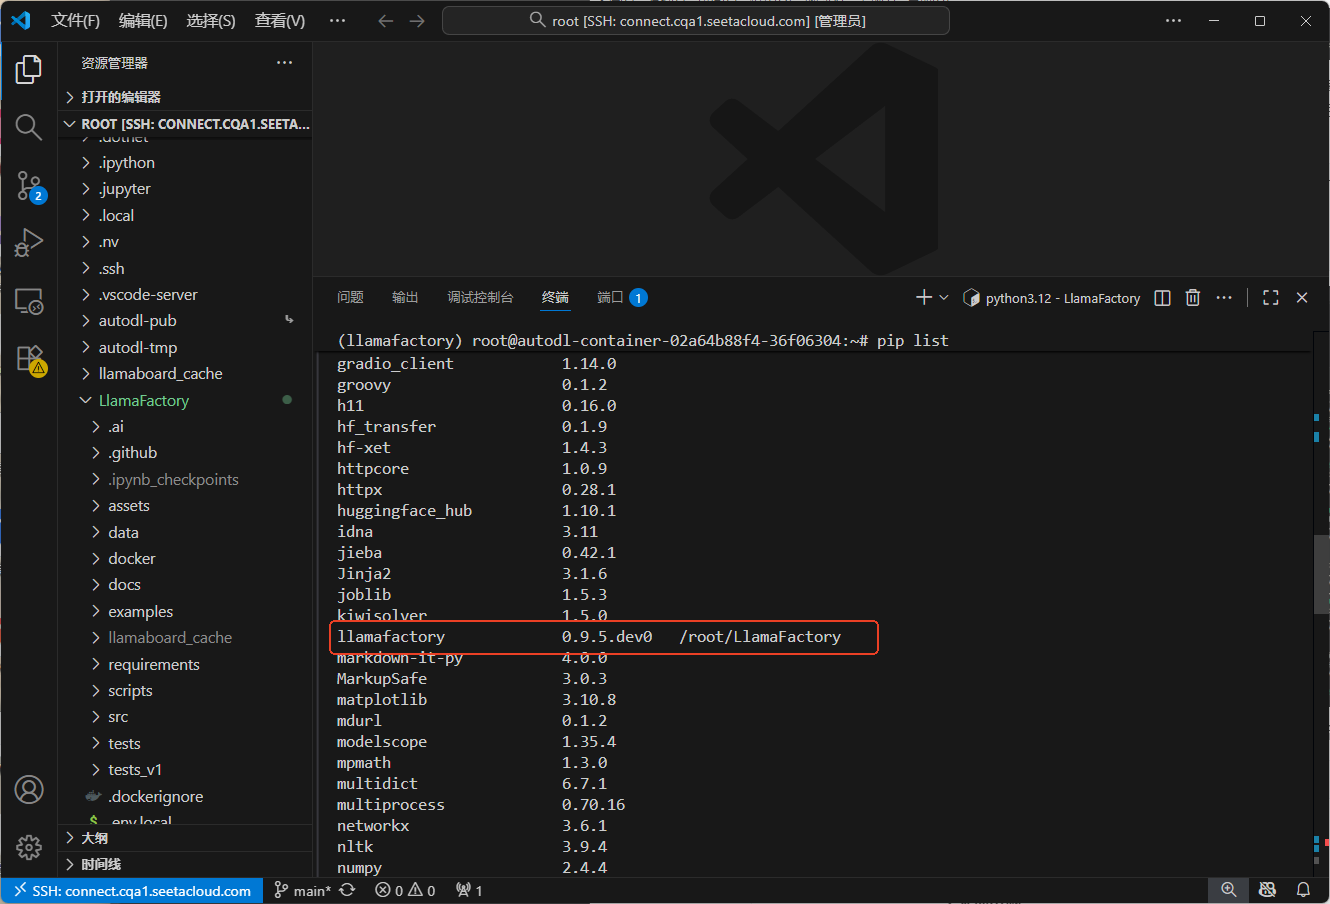The width and height of the screenshot is (1330, 904).
Task: Open the Search view in activity bar
Action: point(29,127)
